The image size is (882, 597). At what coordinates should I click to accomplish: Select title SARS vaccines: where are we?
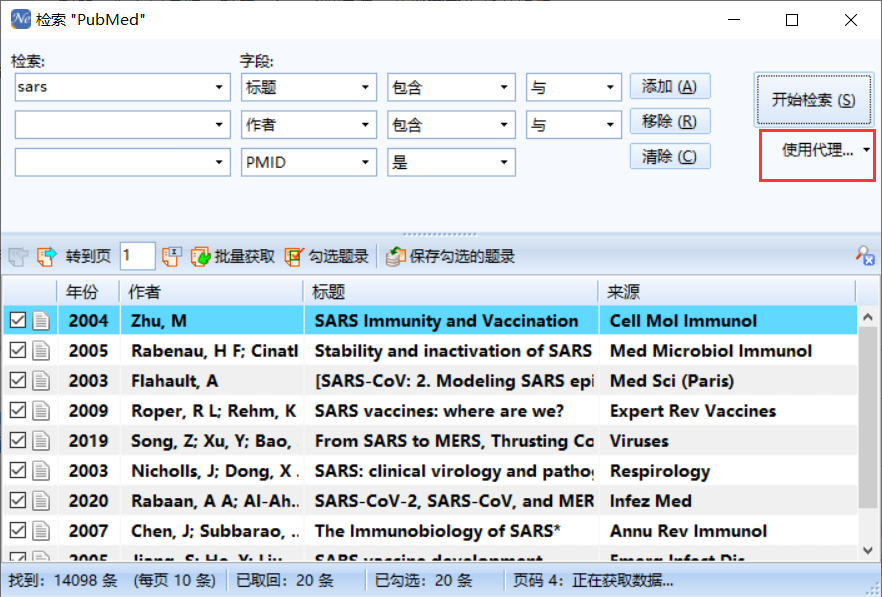tap(439, 411)
